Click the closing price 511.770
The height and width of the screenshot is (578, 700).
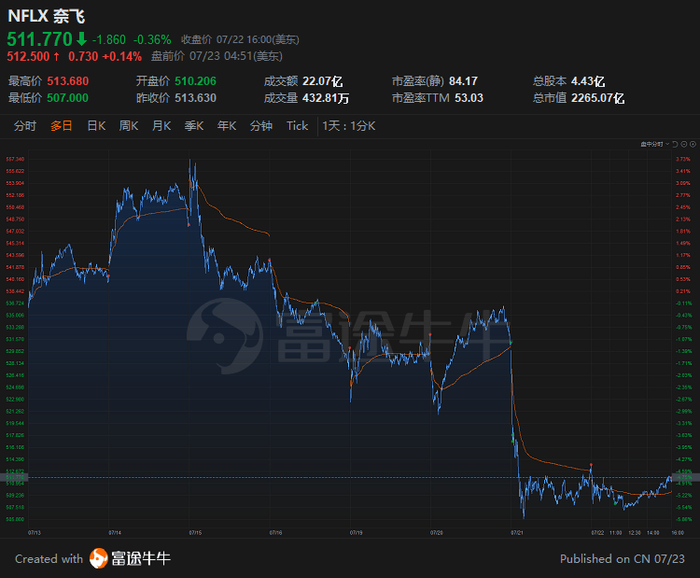click(39, 39)
